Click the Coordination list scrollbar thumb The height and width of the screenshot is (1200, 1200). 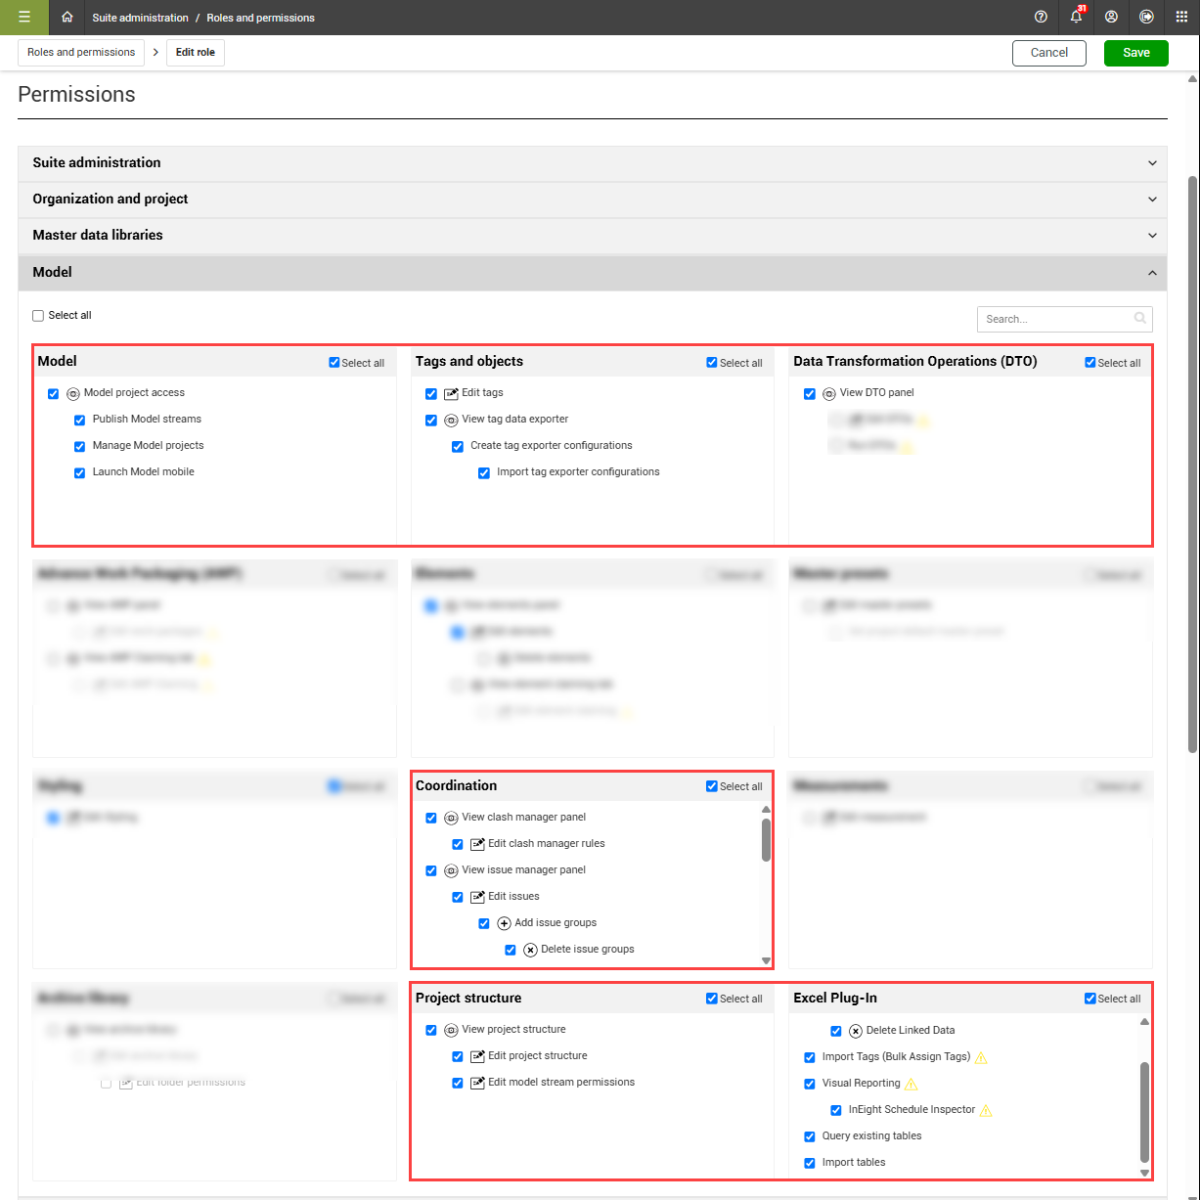pyautogui.click(x=766, y=840)
